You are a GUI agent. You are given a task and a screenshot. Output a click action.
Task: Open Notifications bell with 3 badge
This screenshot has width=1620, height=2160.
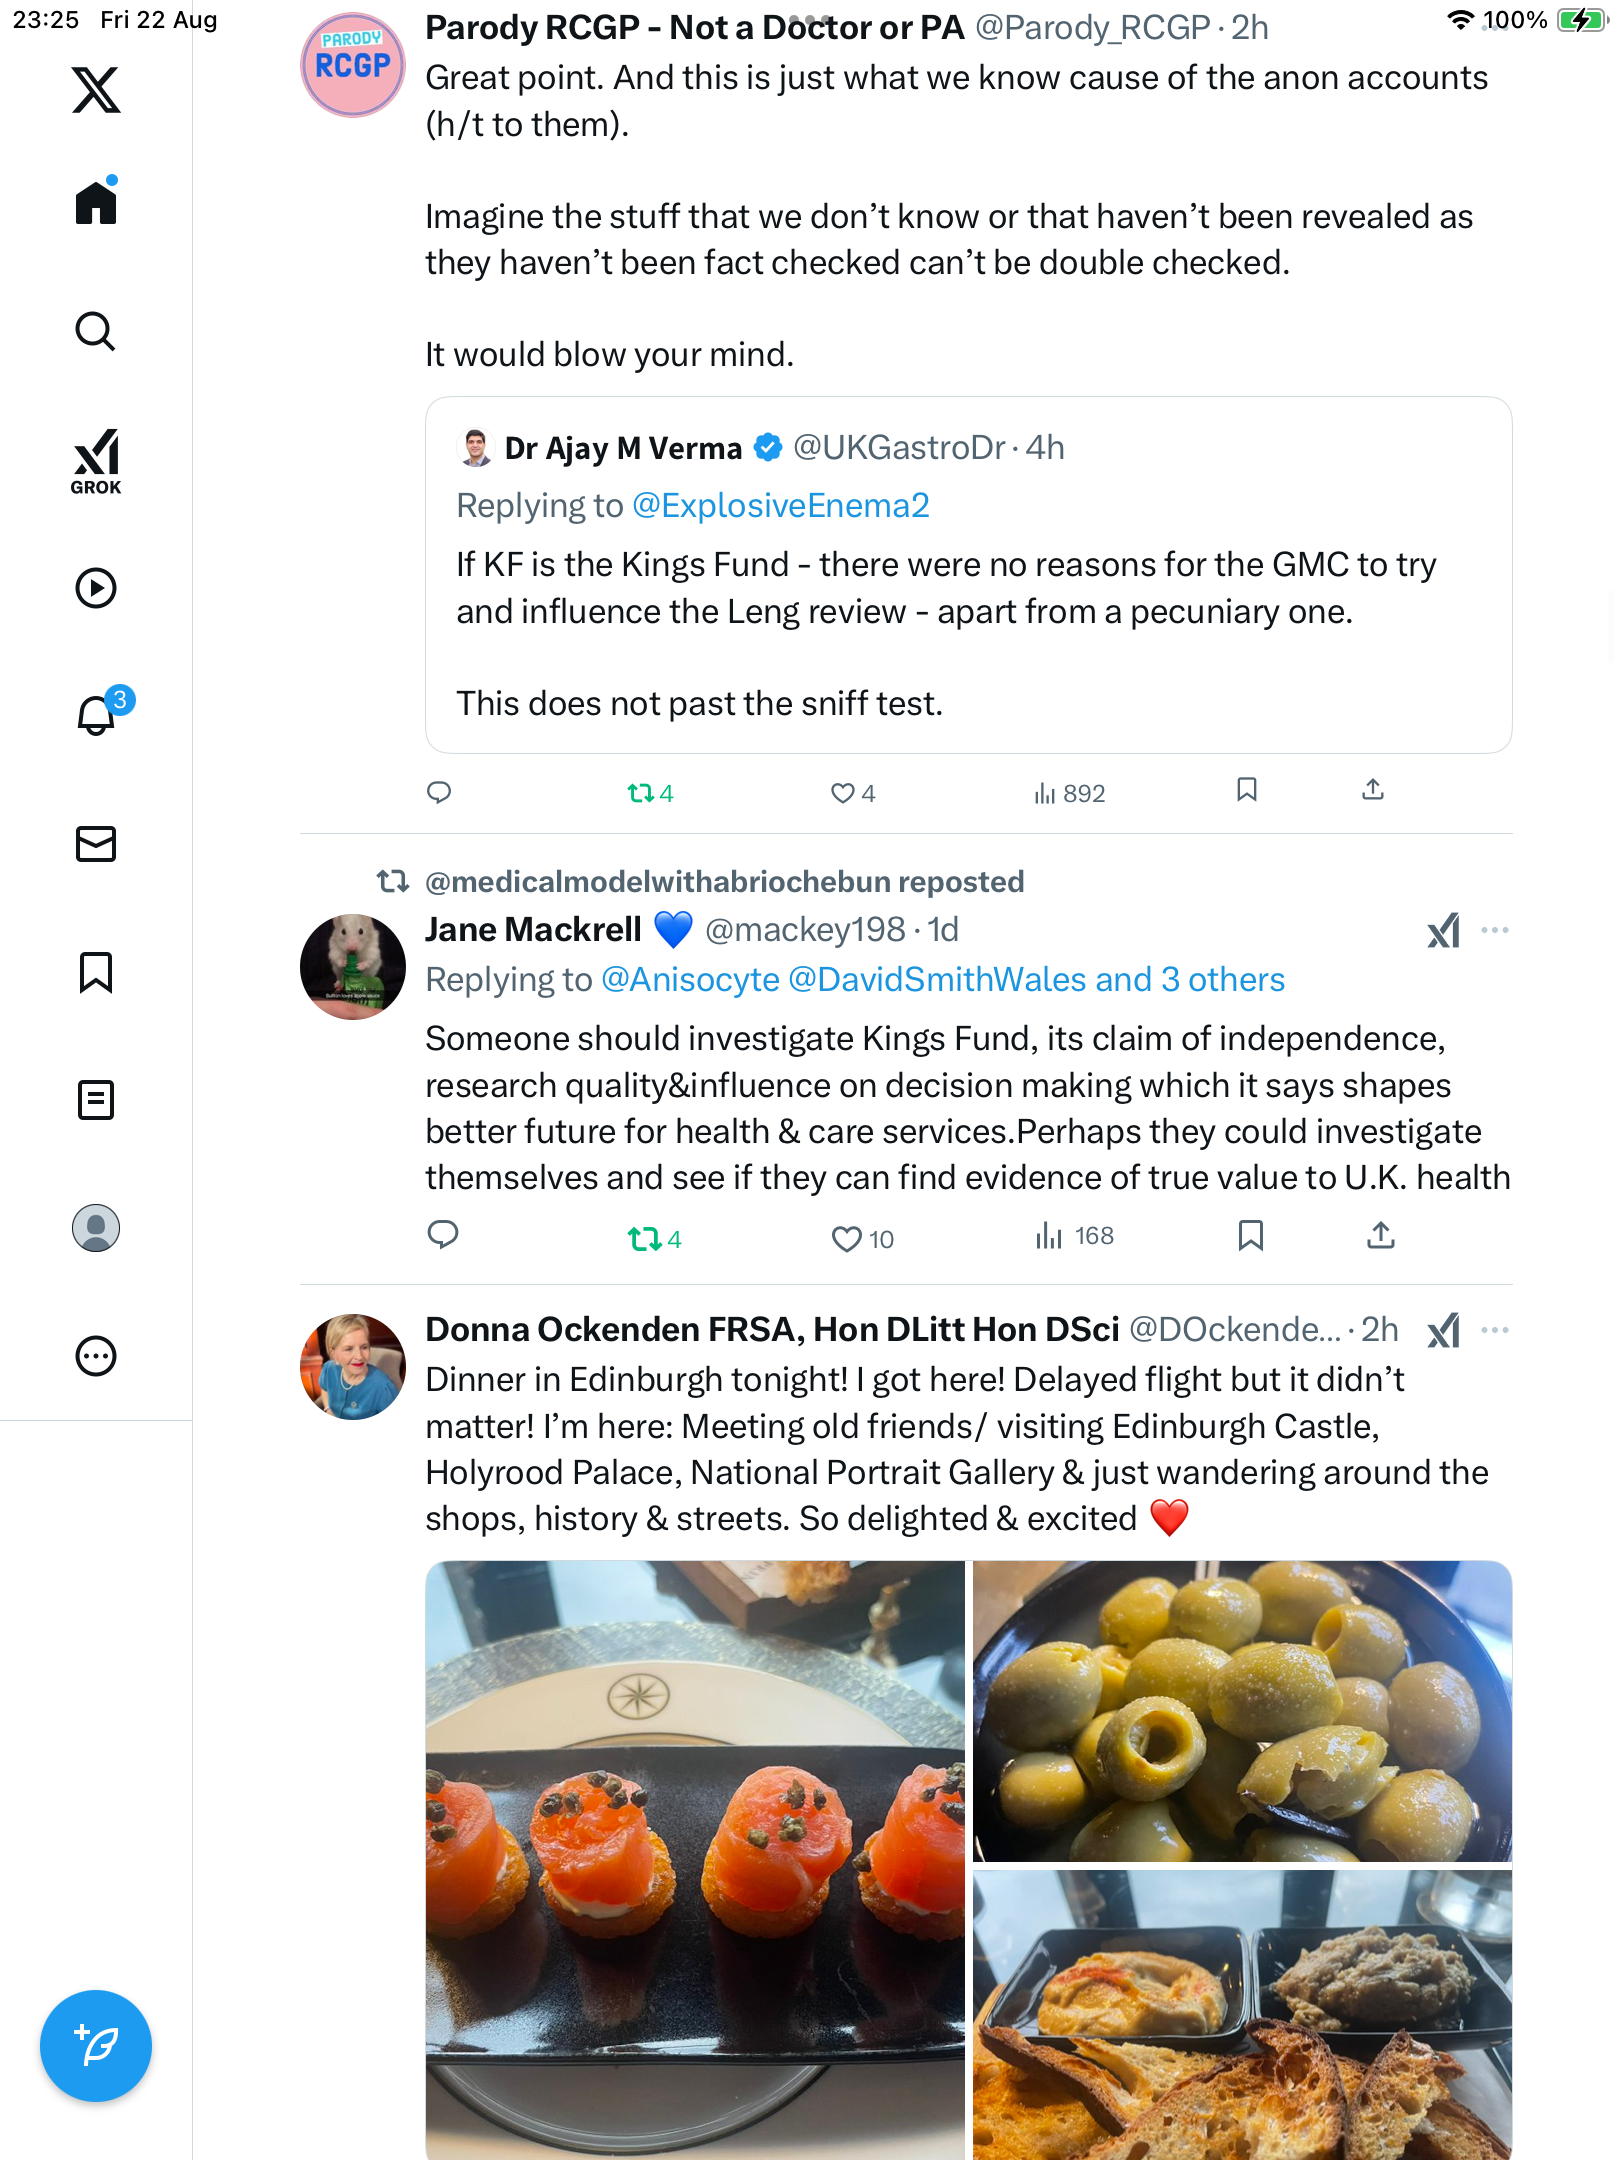(x=98, y=715)
